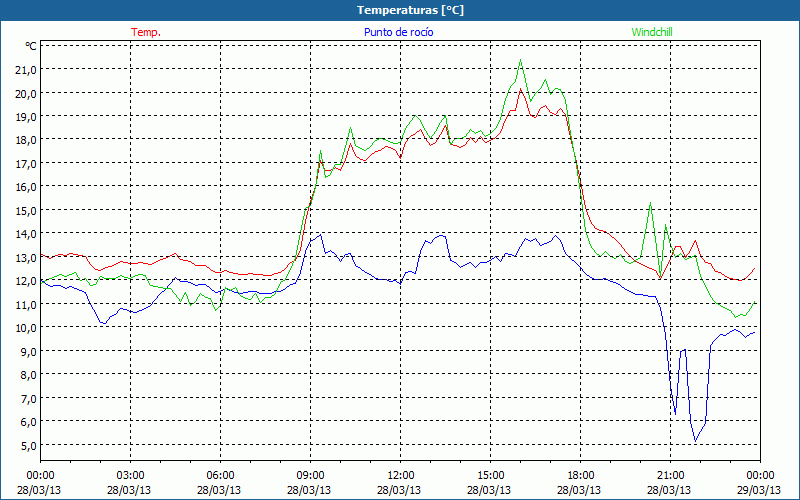
Task: Select the blue 'Punto de rocío' legend label
Action: point(398,32)
